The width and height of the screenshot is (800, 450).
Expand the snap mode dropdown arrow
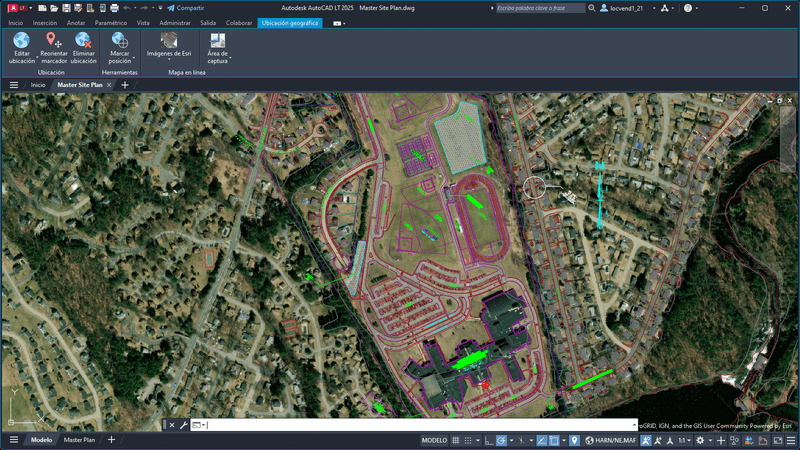[478, 440]
